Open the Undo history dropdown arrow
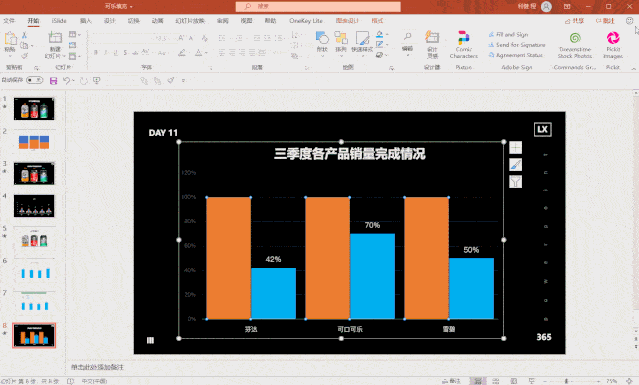This screenshot has height=385, width=639. (x=73, y=81)
